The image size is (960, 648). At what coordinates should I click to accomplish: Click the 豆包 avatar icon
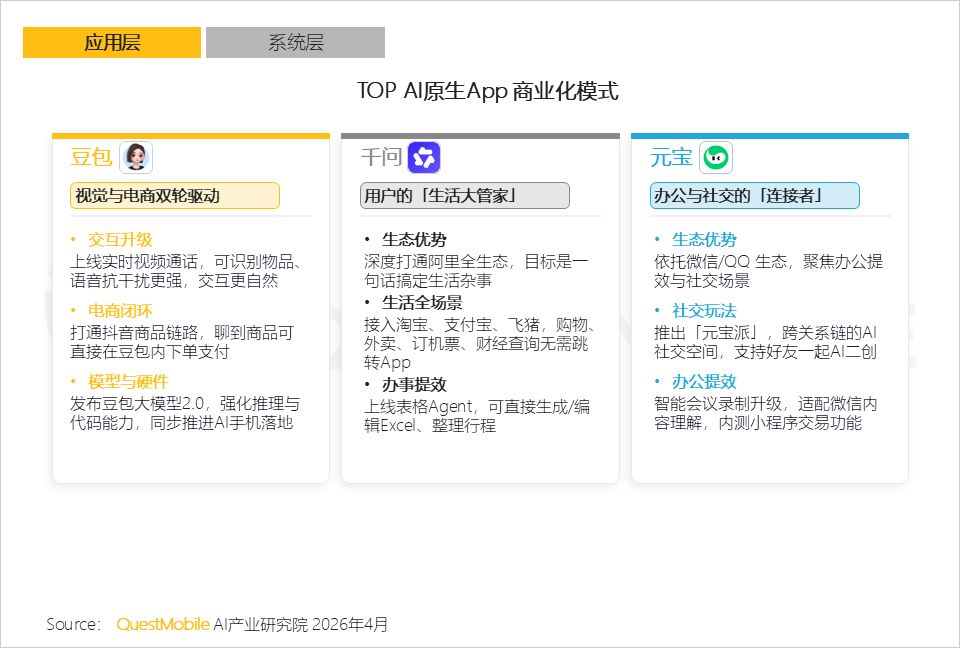[x=135, y=157]
